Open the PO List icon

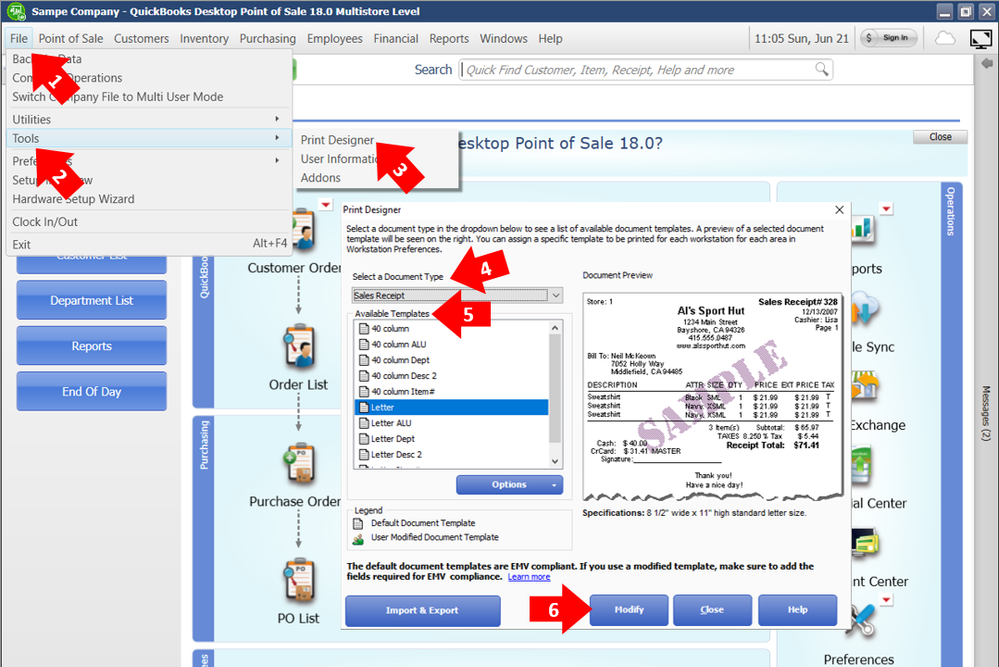[x=299, y=580]
